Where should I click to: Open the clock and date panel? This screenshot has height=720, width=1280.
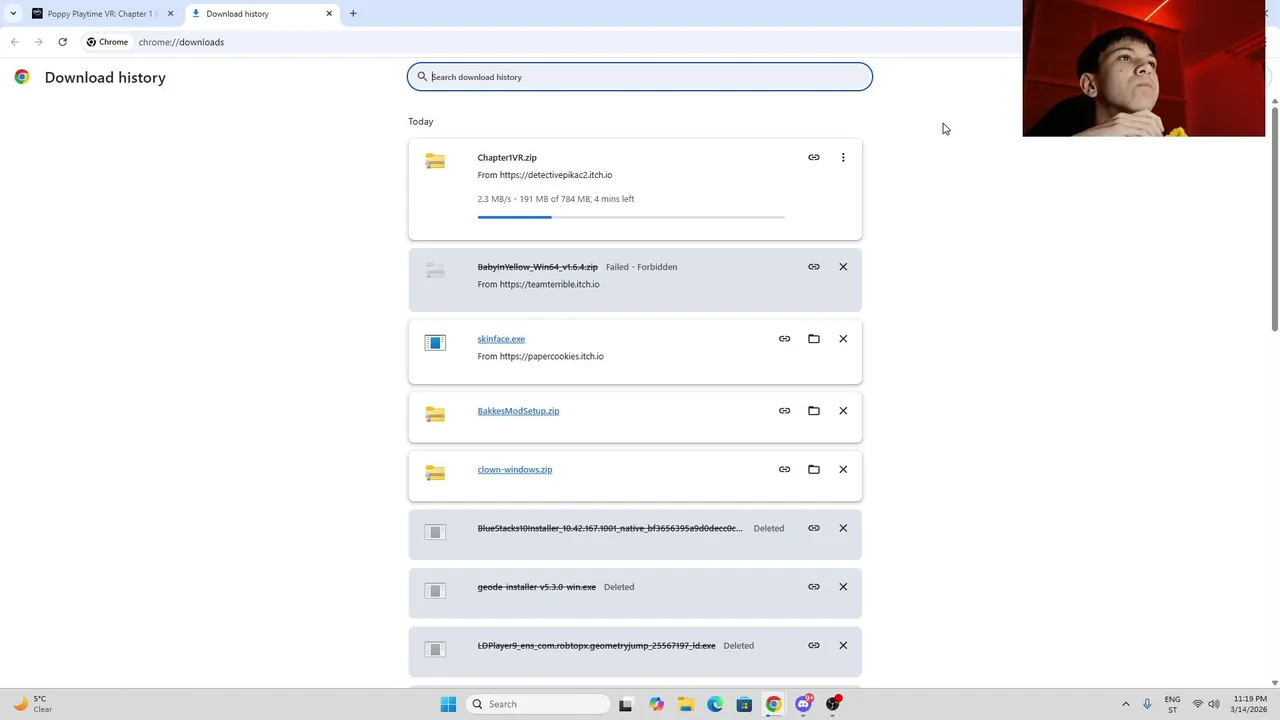[1250, 704]
